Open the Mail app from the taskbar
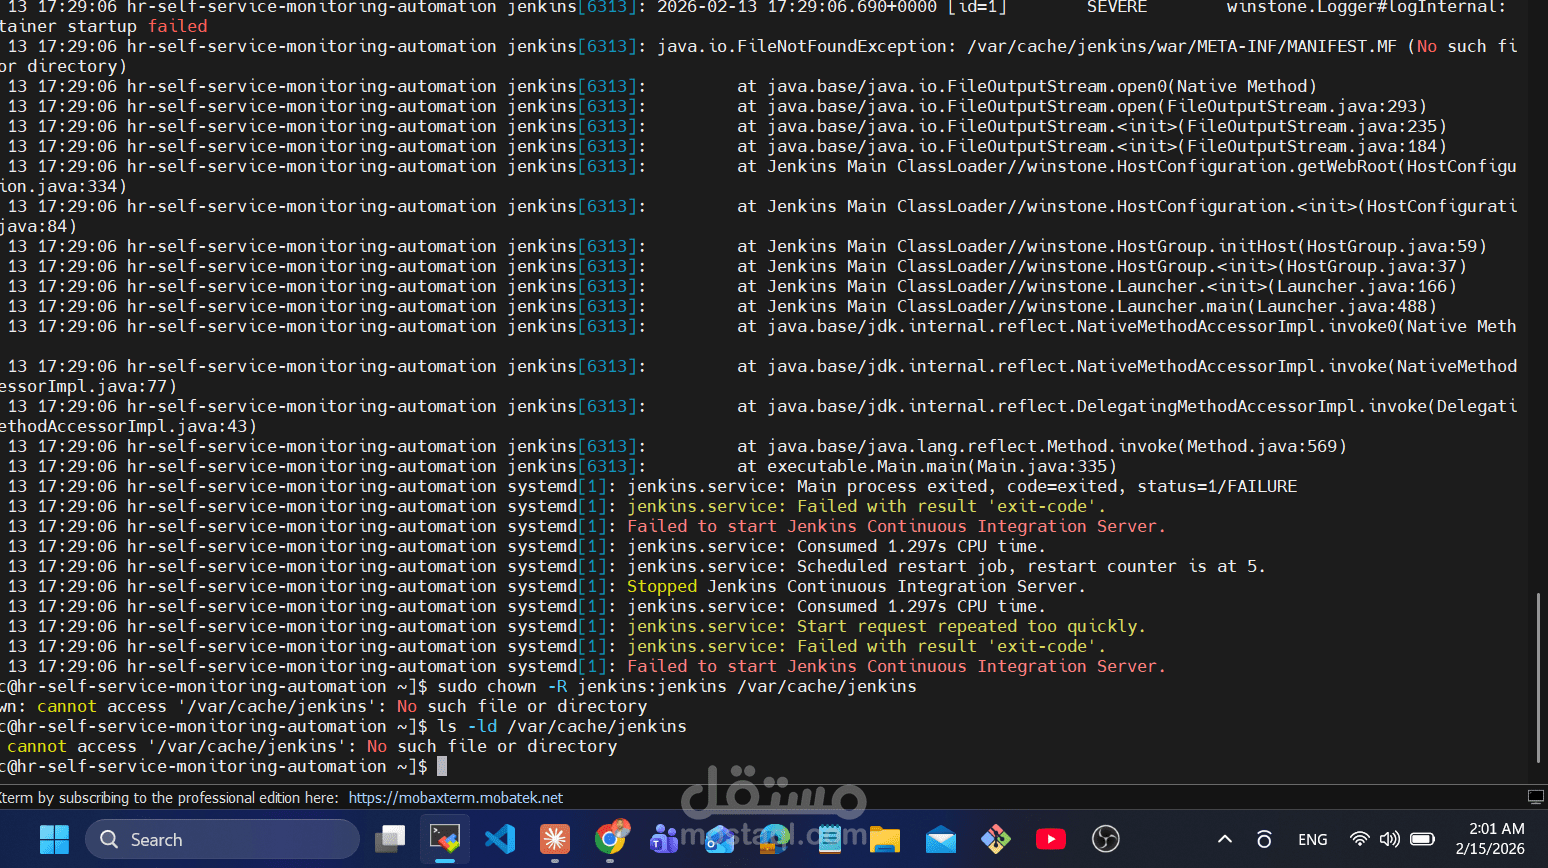 click(x=940, y=839)
